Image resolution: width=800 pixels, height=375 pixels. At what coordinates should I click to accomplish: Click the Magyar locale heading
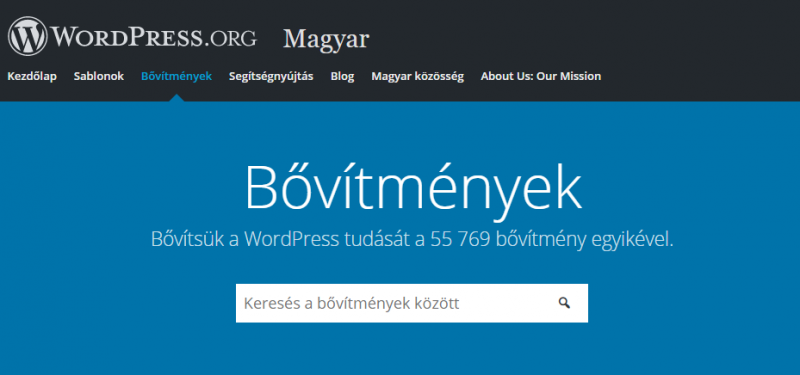[326, 39]
